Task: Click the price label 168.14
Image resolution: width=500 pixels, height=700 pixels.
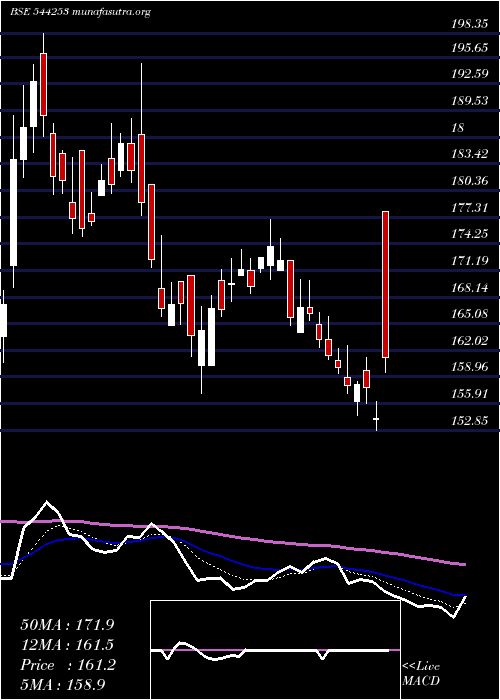Action: click(469, 288)
